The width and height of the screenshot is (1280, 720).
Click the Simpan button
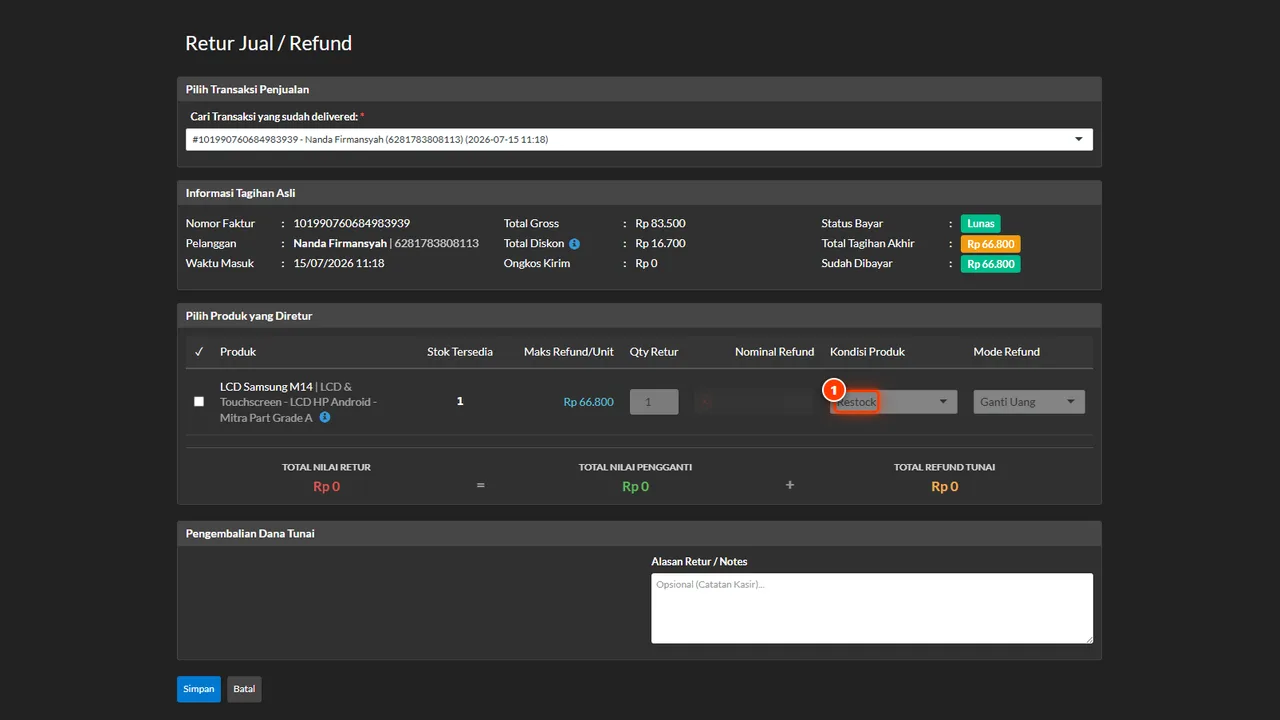pos(199,689)
